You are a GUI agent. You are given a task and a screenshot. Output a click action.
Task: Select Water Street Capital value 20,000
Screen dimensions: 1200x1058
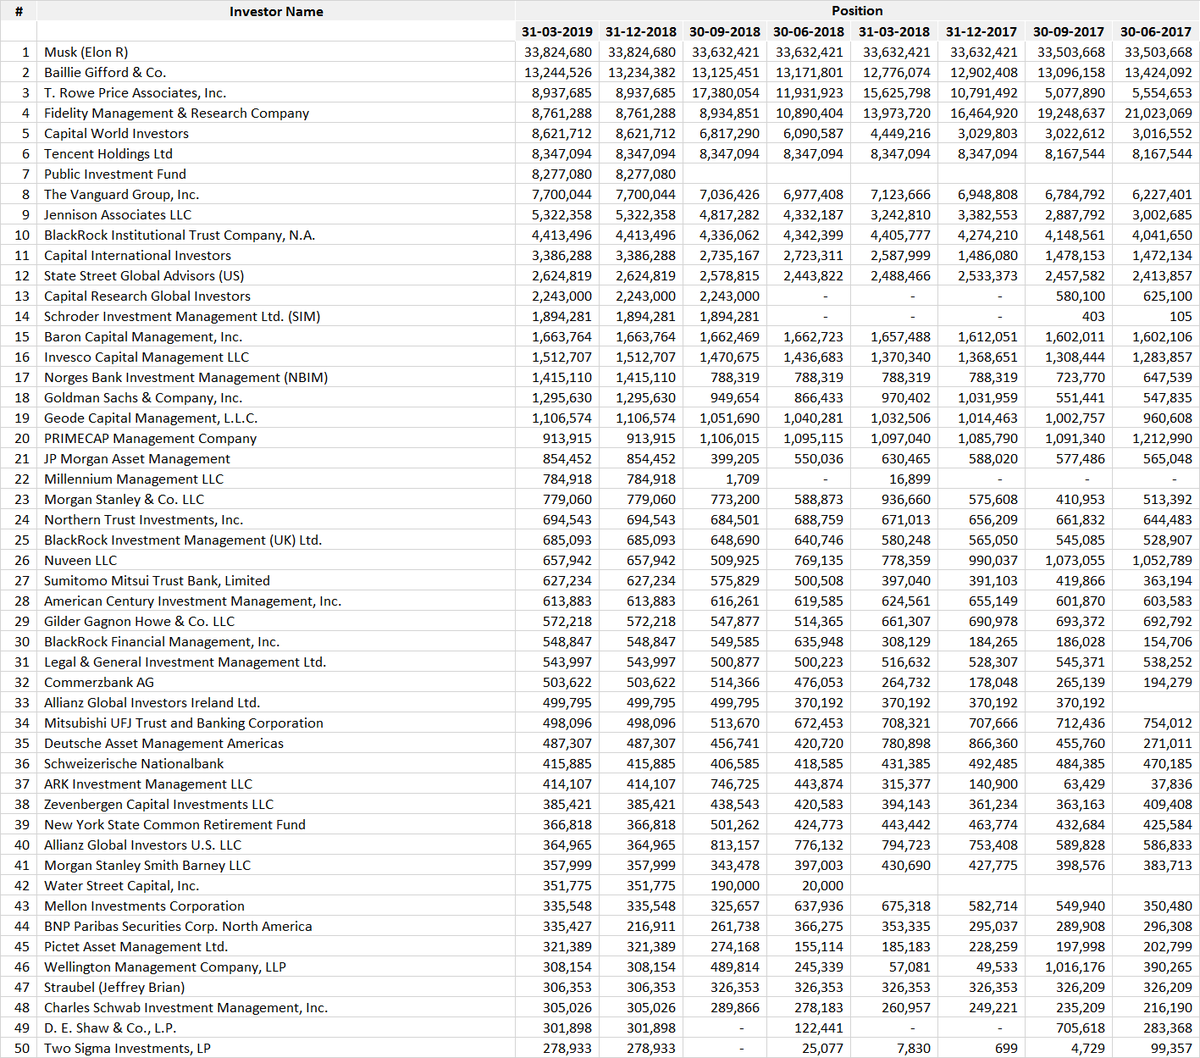(x=821, y=886)
